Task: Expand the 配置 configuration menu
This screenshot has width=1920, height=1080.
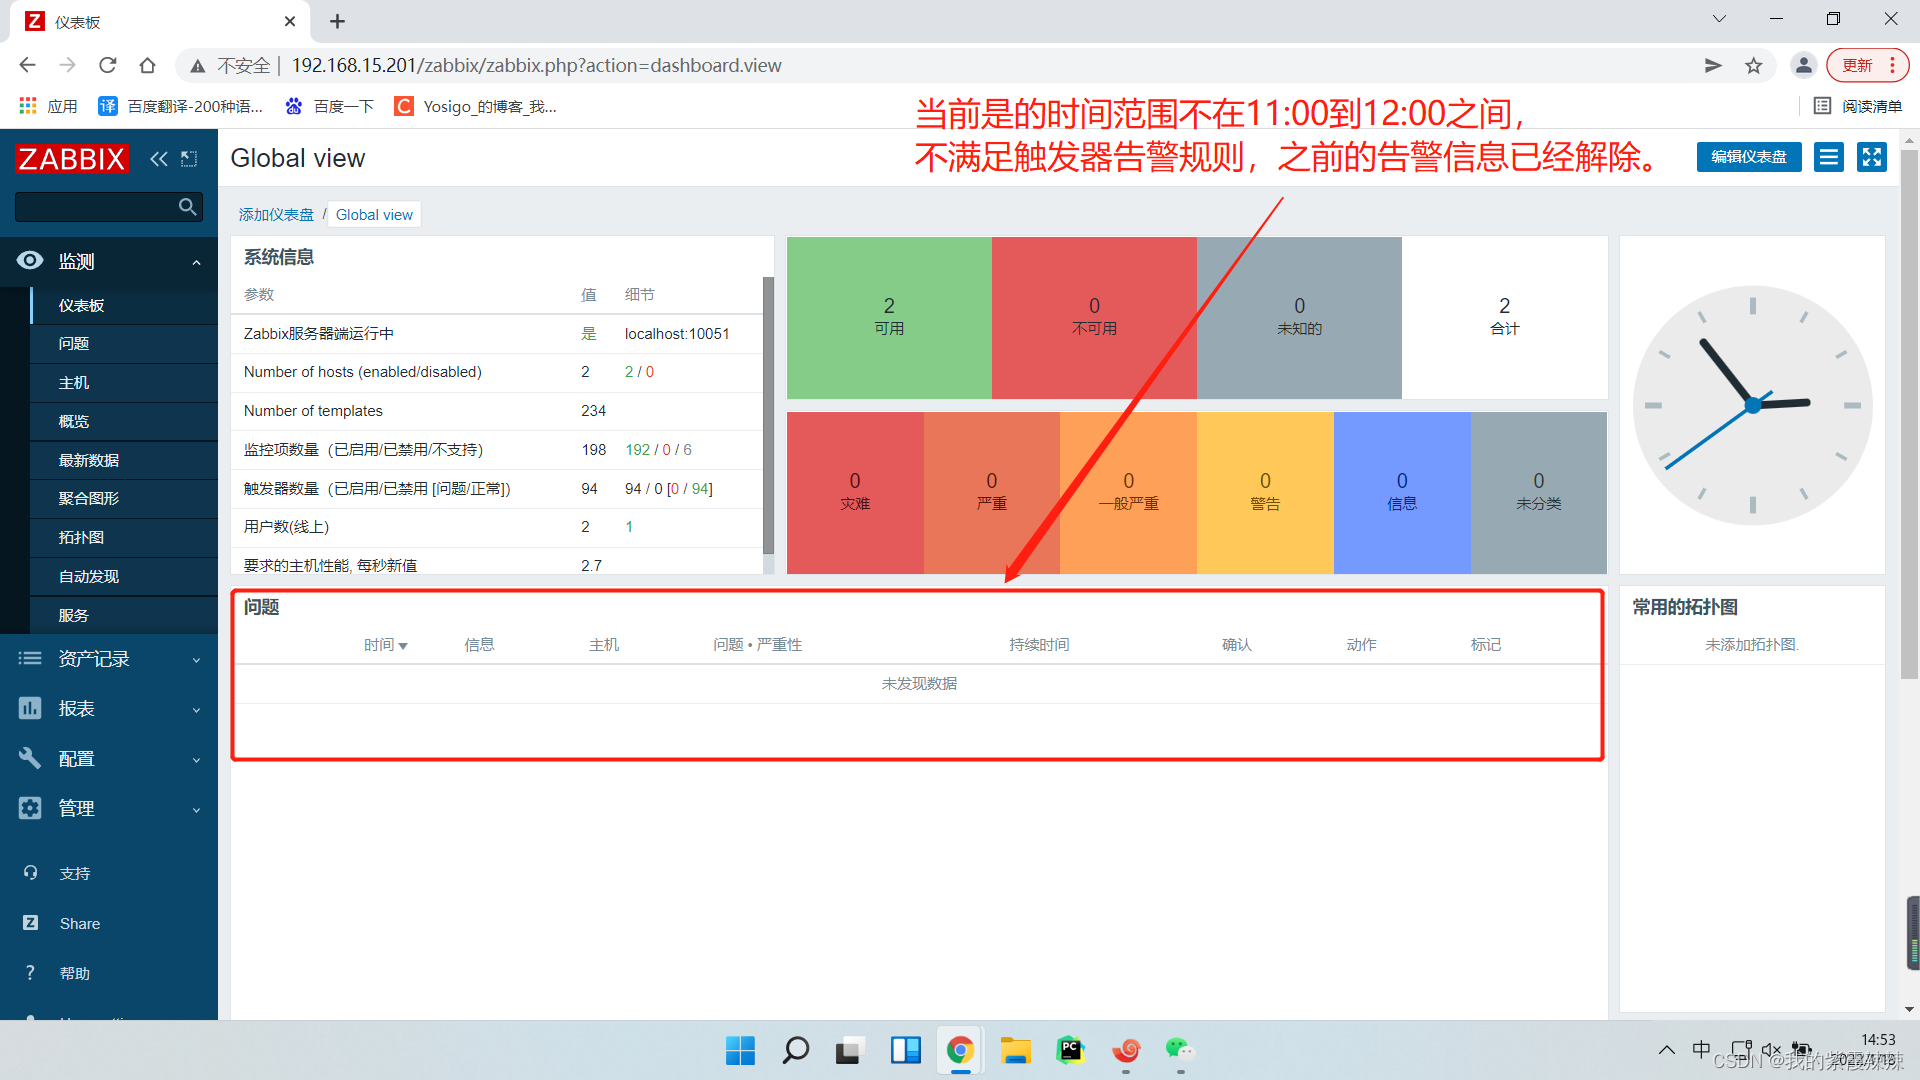Action: [109, 759]
